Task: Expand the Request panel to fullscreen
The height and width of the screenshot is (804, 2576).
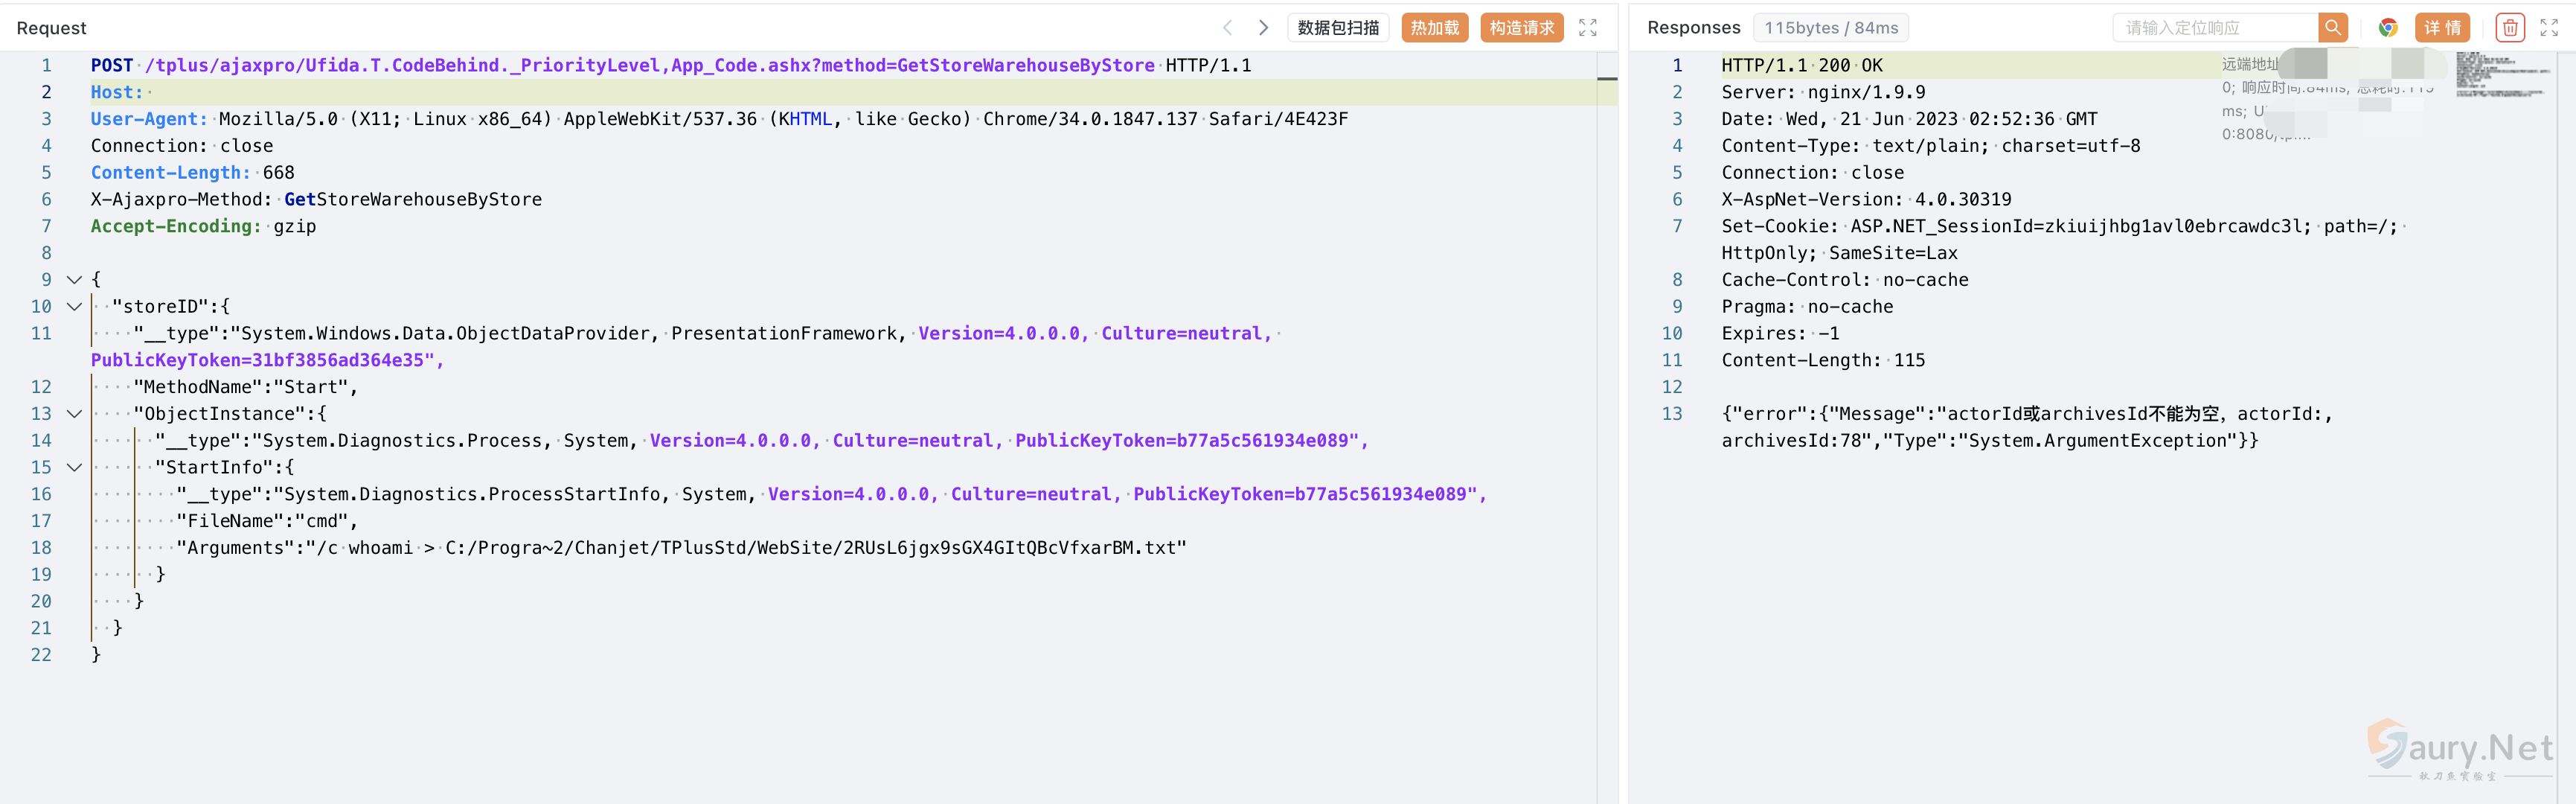Action: coord(1587,28)
